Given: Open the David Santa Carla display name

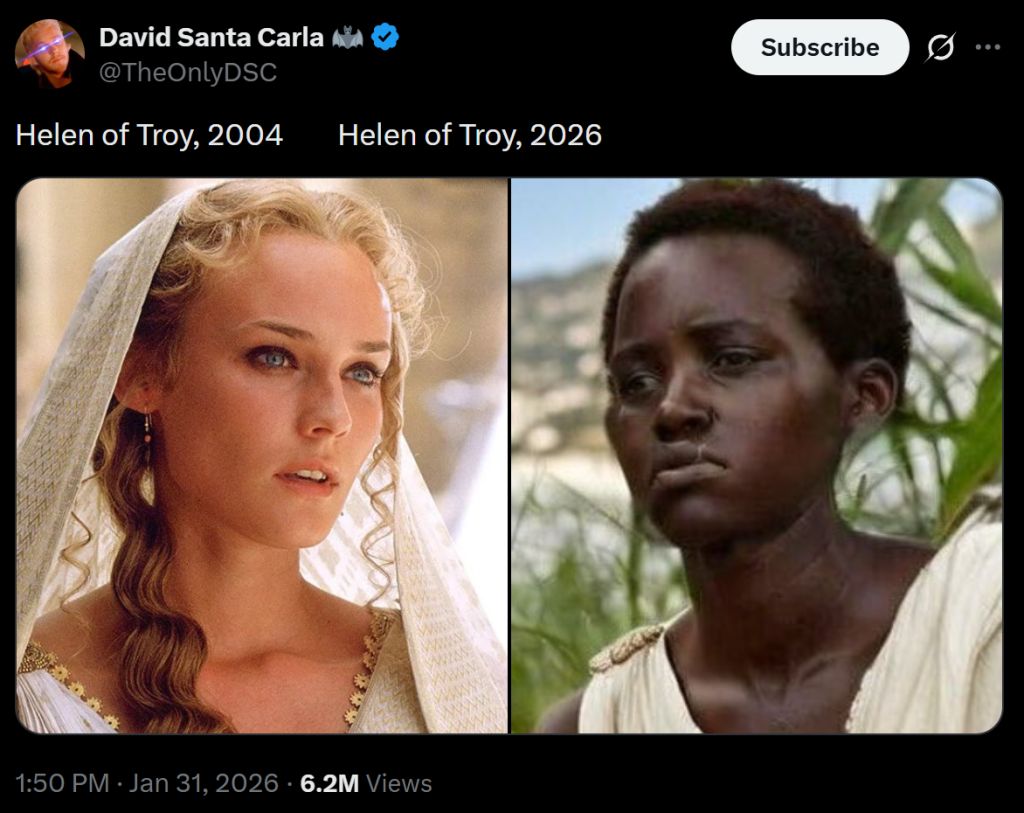Looking at the screenshot, I should click(x=211, y=37).
